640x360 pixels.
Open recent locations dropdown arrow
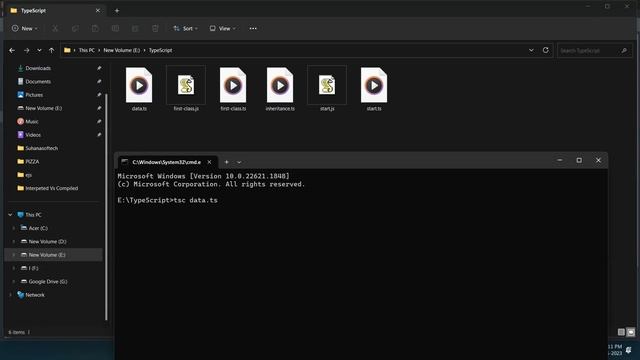39,50
